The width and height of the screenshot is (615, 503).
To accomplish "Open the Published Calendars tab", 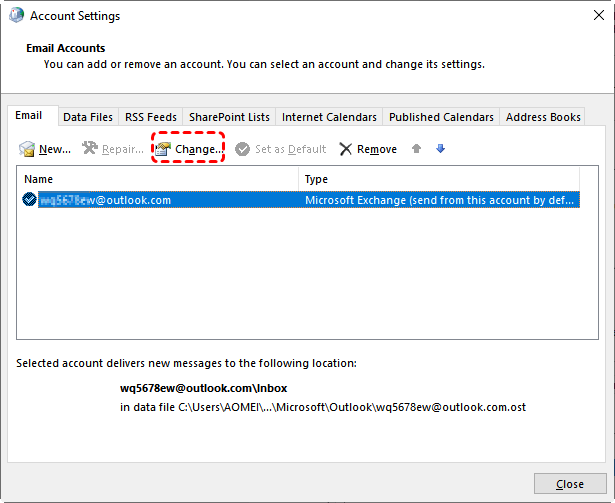I will (x=441, y=117).
